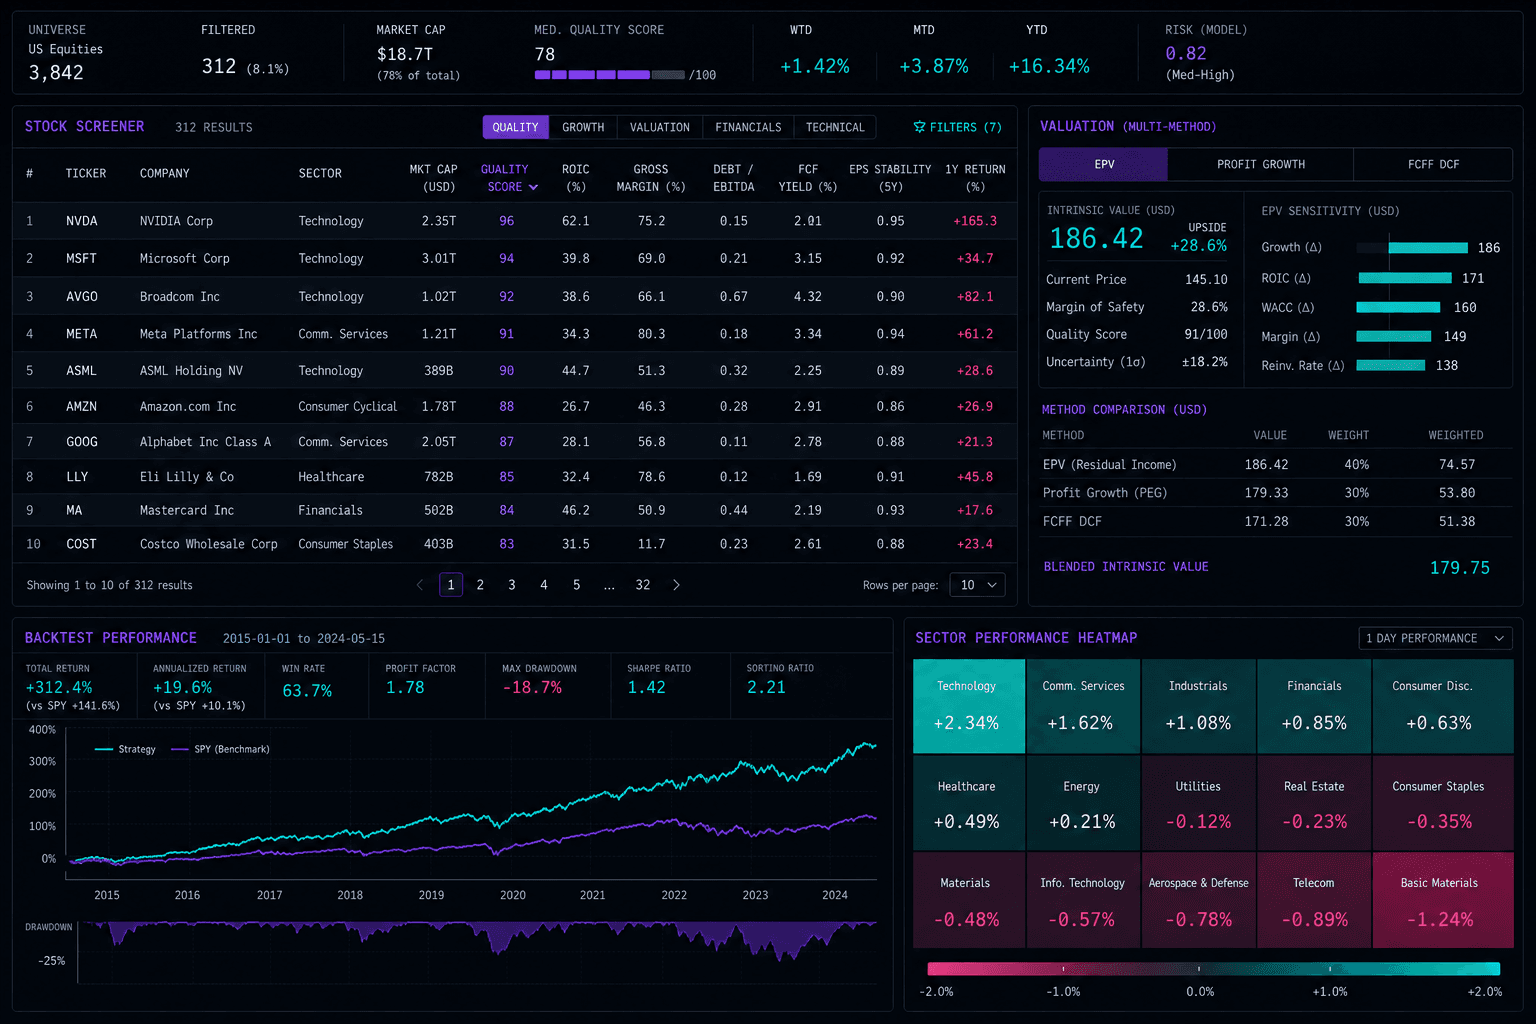Select the Utilities heatmap tile
This screenshot has height=1024, width=1536.
[1198, 803]
